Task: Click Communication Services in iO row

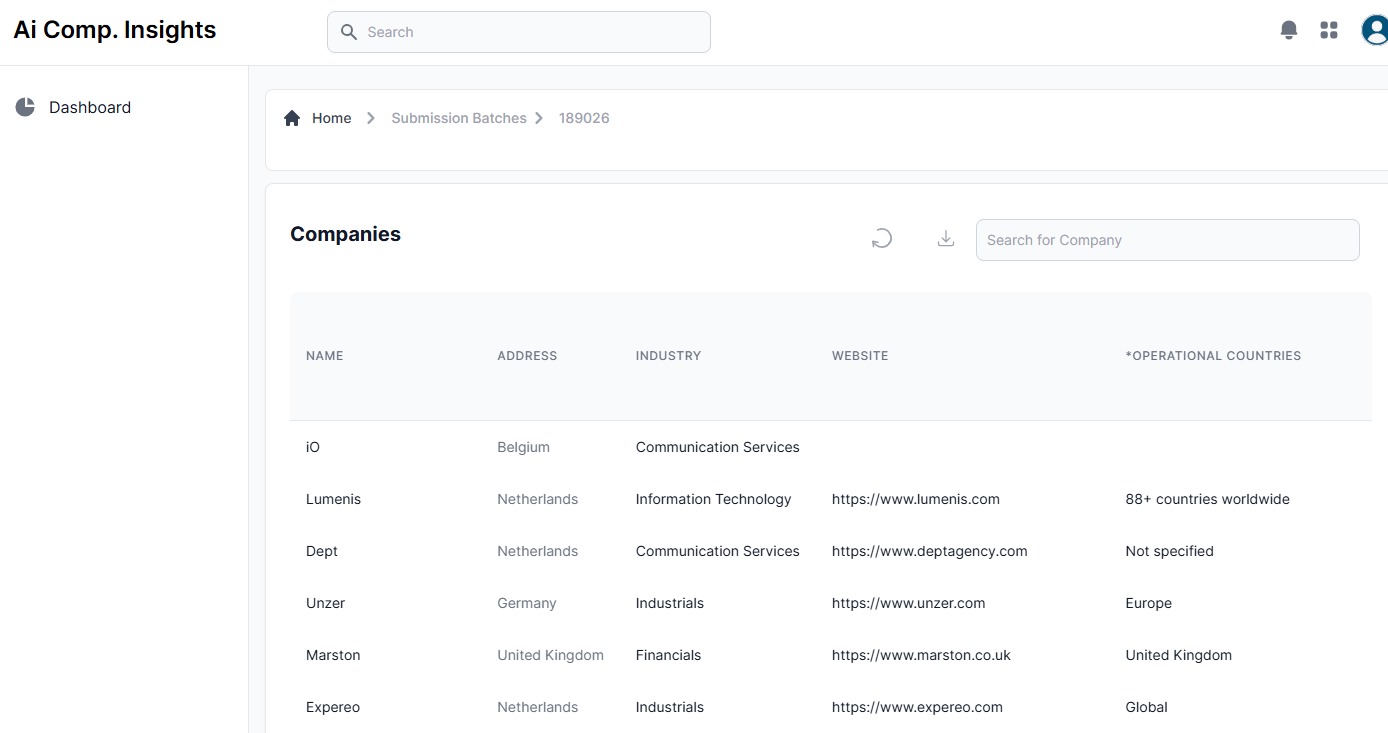Action: 718,447
